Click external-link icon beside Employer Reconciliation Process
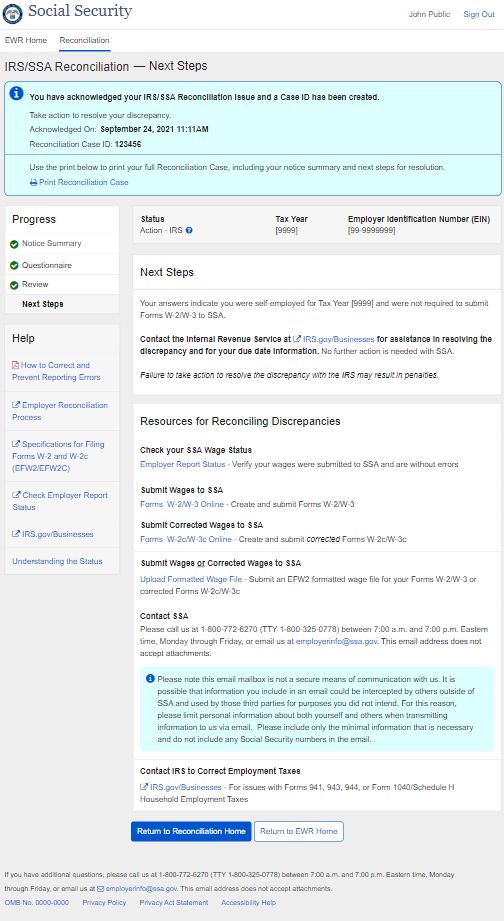The width and height of the screenshot is (504, 921). [x=16, y=405]
